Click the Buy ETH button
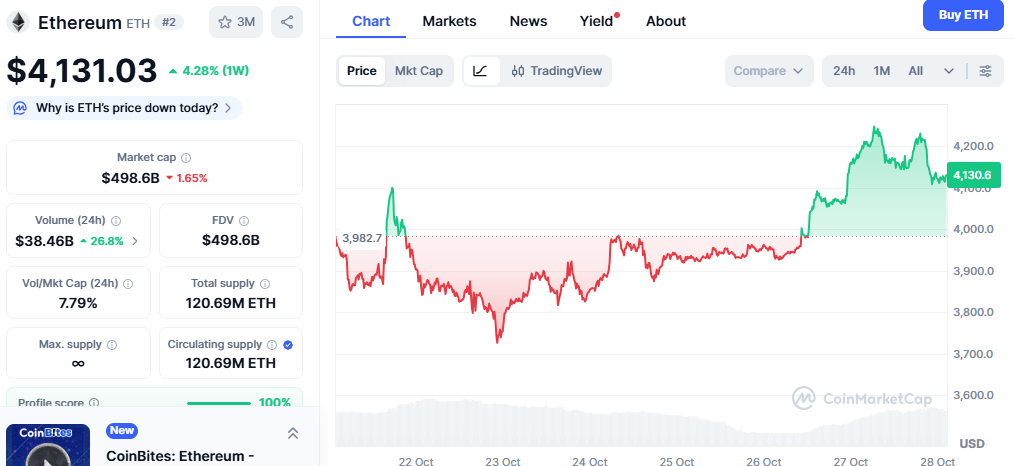 pos(963,15)
